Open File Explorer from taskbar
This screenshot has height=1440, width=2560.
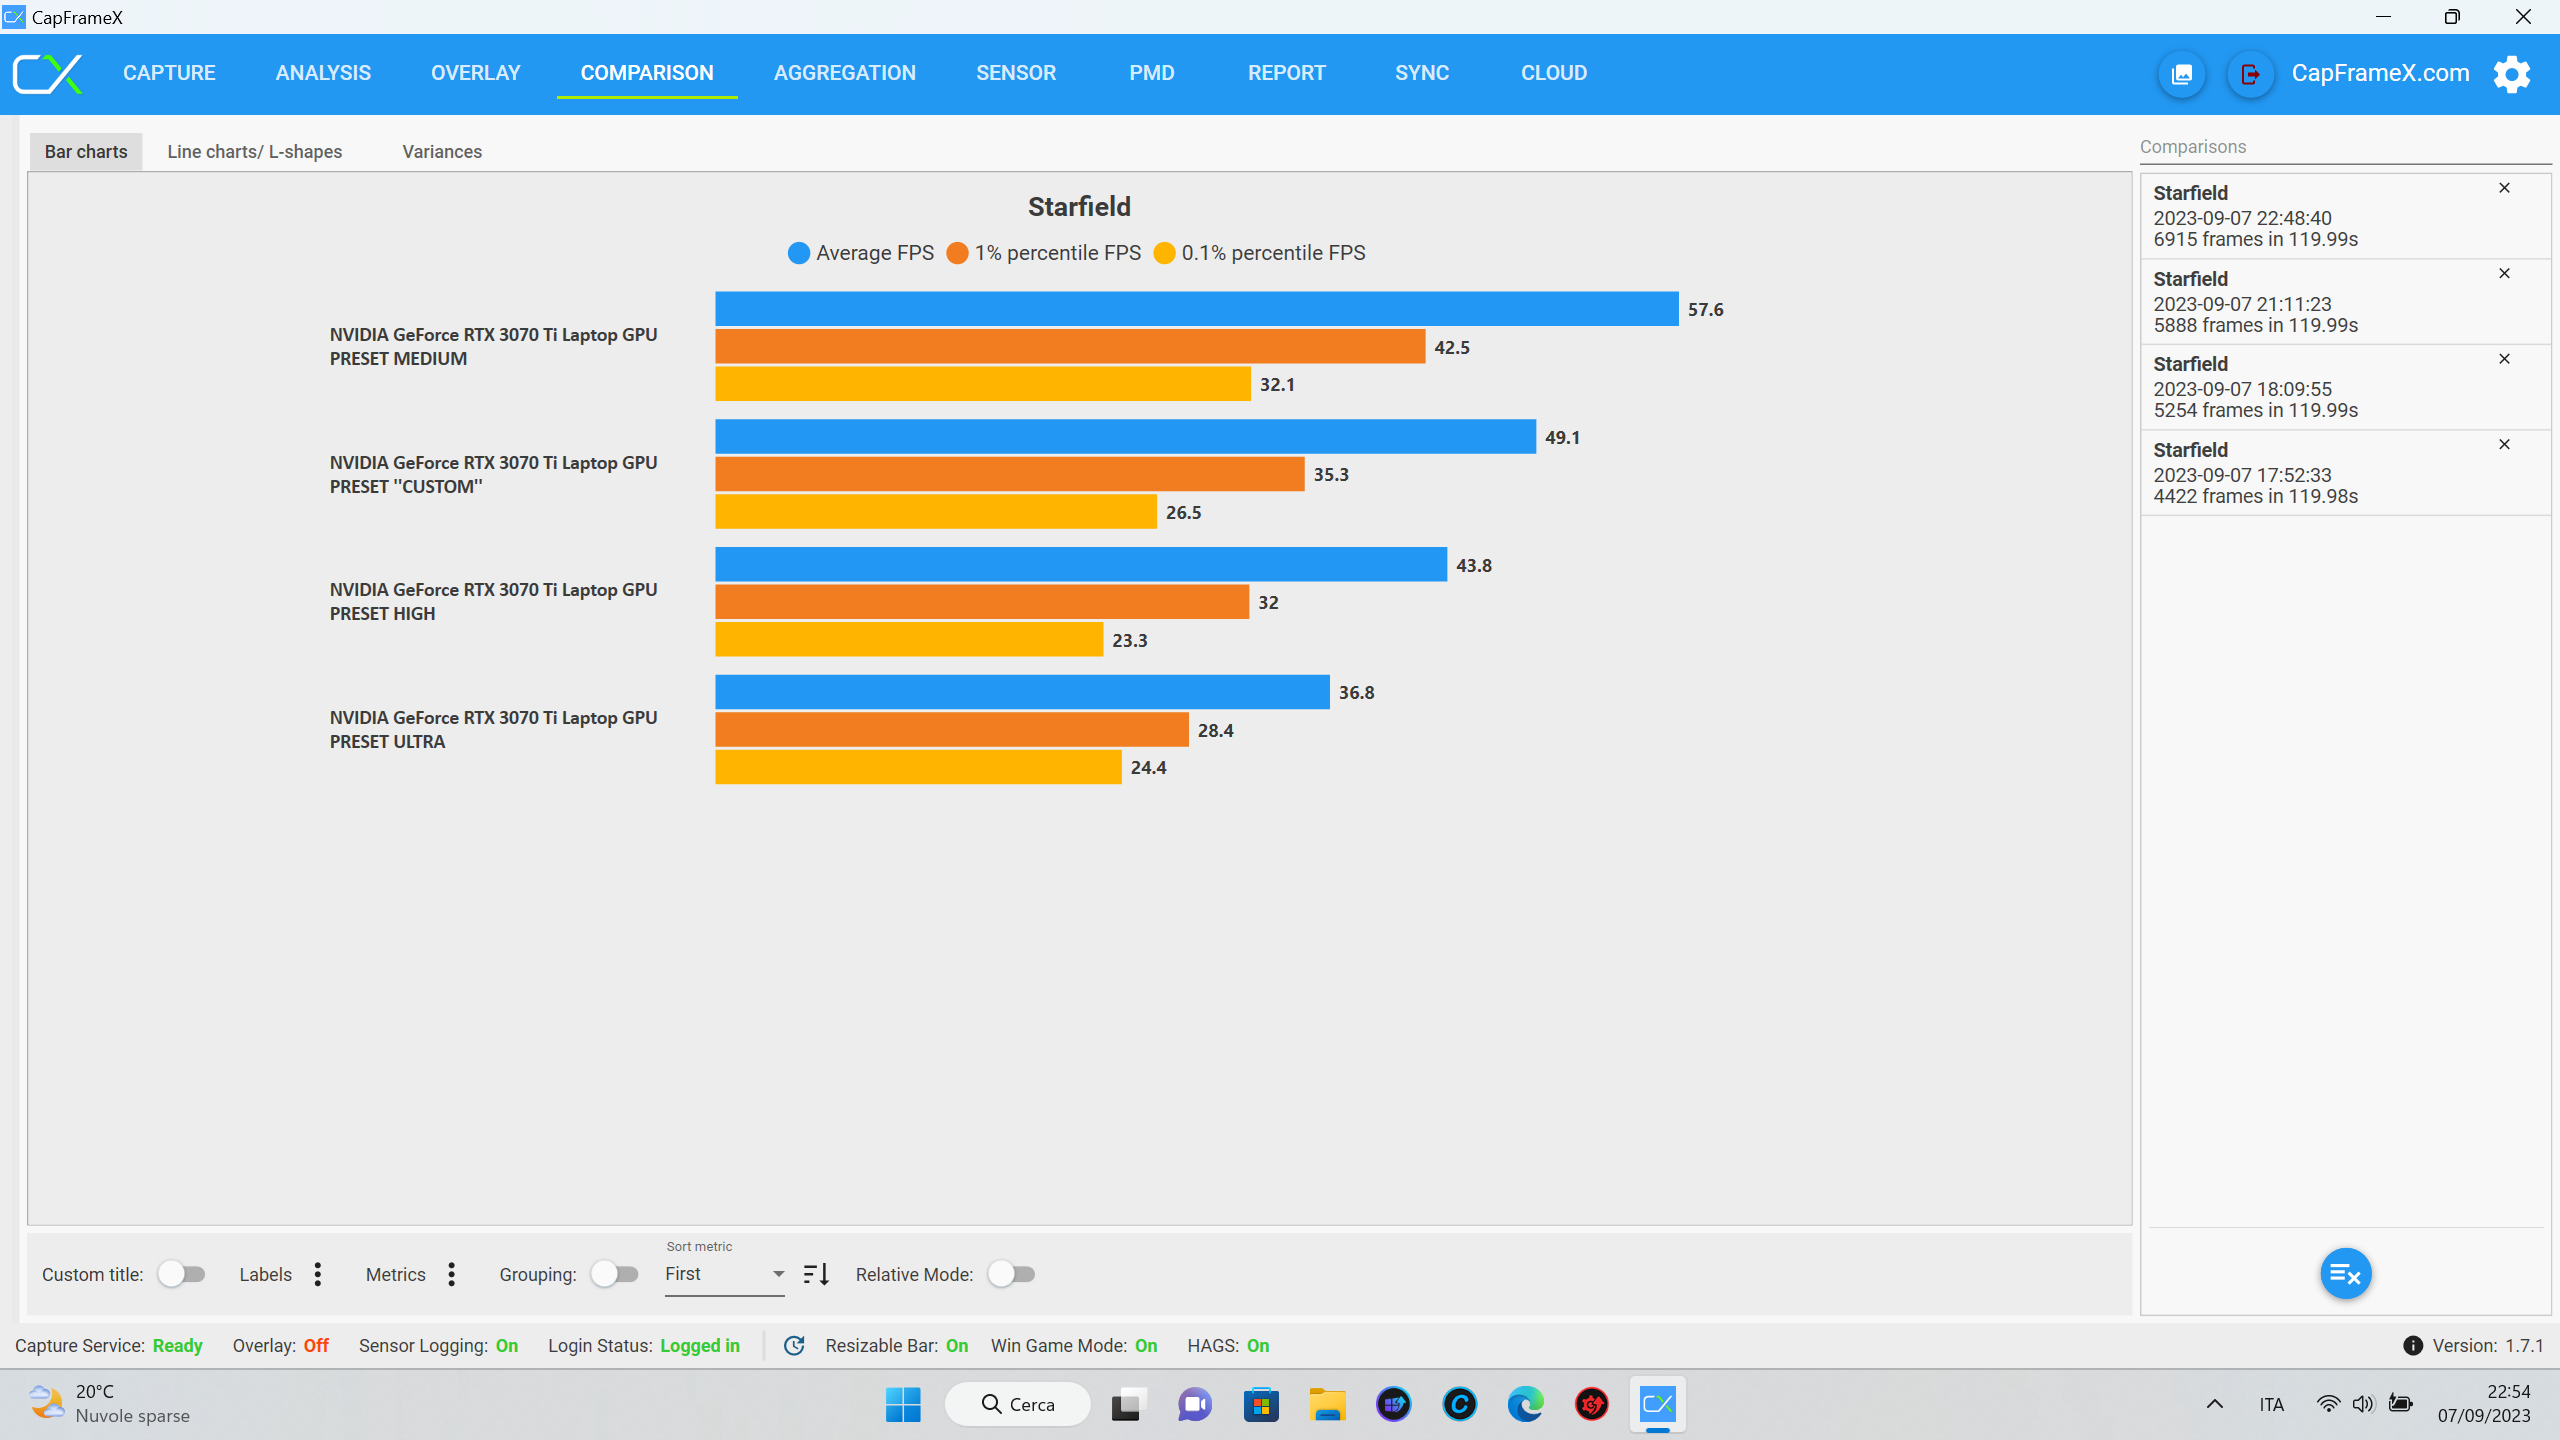coord(1327,1405)
